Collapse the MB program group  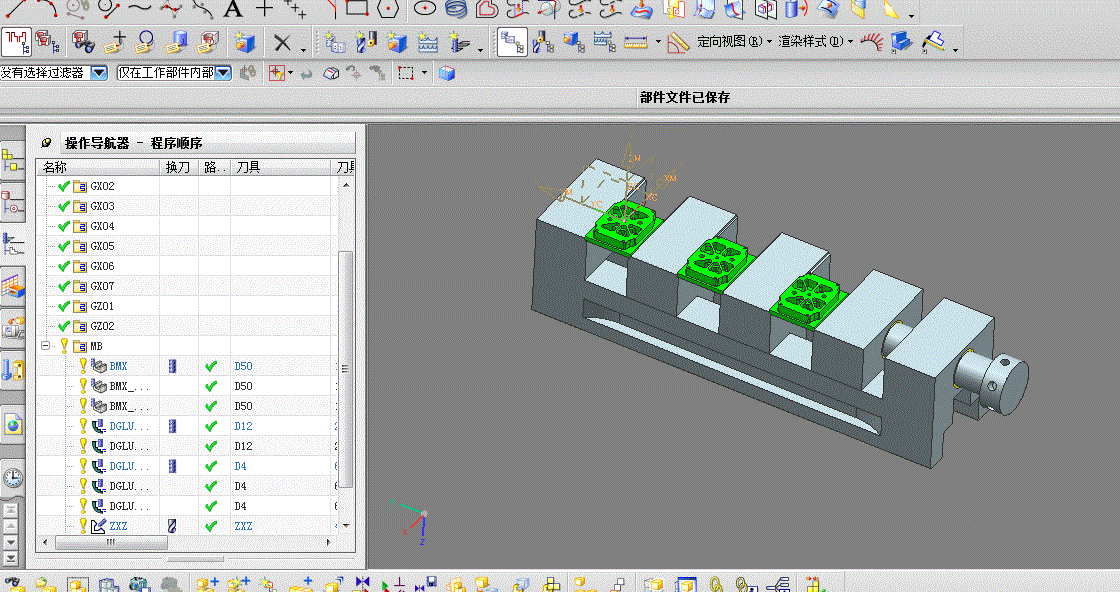45,346
